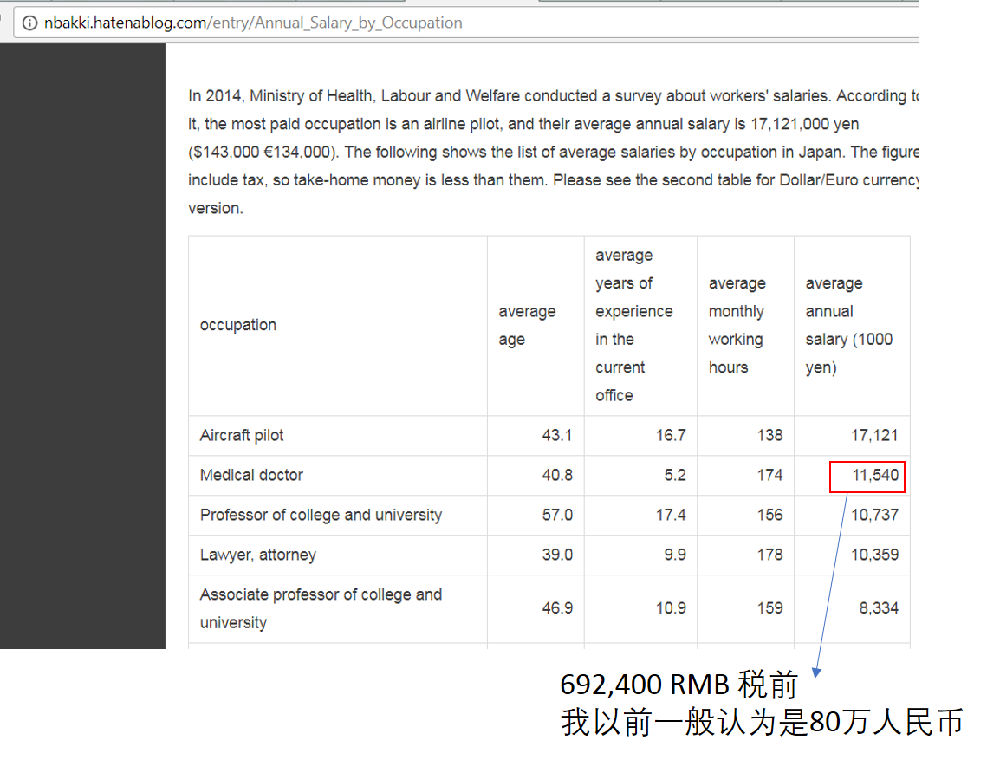
Task: Click the address bar URL text
Action: pos(253,23)
